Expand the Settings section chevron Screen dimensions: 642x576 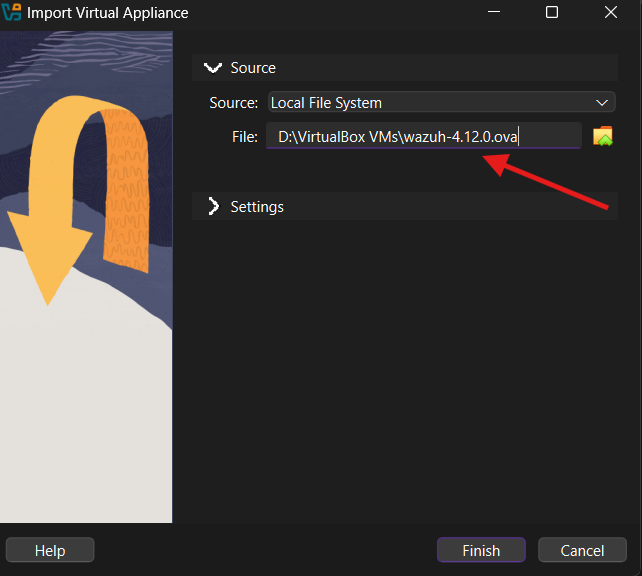pyautogui.click(x=212, y=206)
